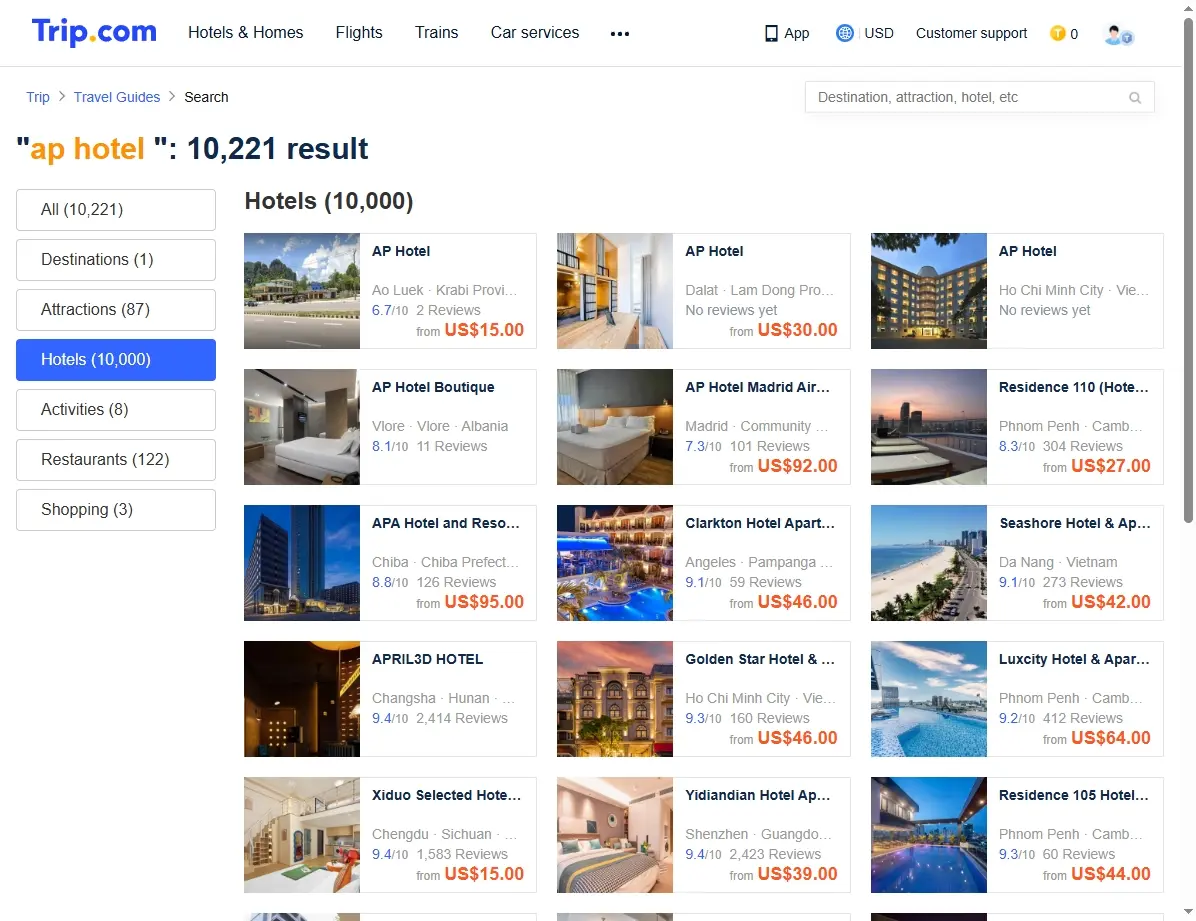This screenshot has width=1196, height=921.
Task: Click Yidiandian Hotel Ap title
Action: (758, 795)
